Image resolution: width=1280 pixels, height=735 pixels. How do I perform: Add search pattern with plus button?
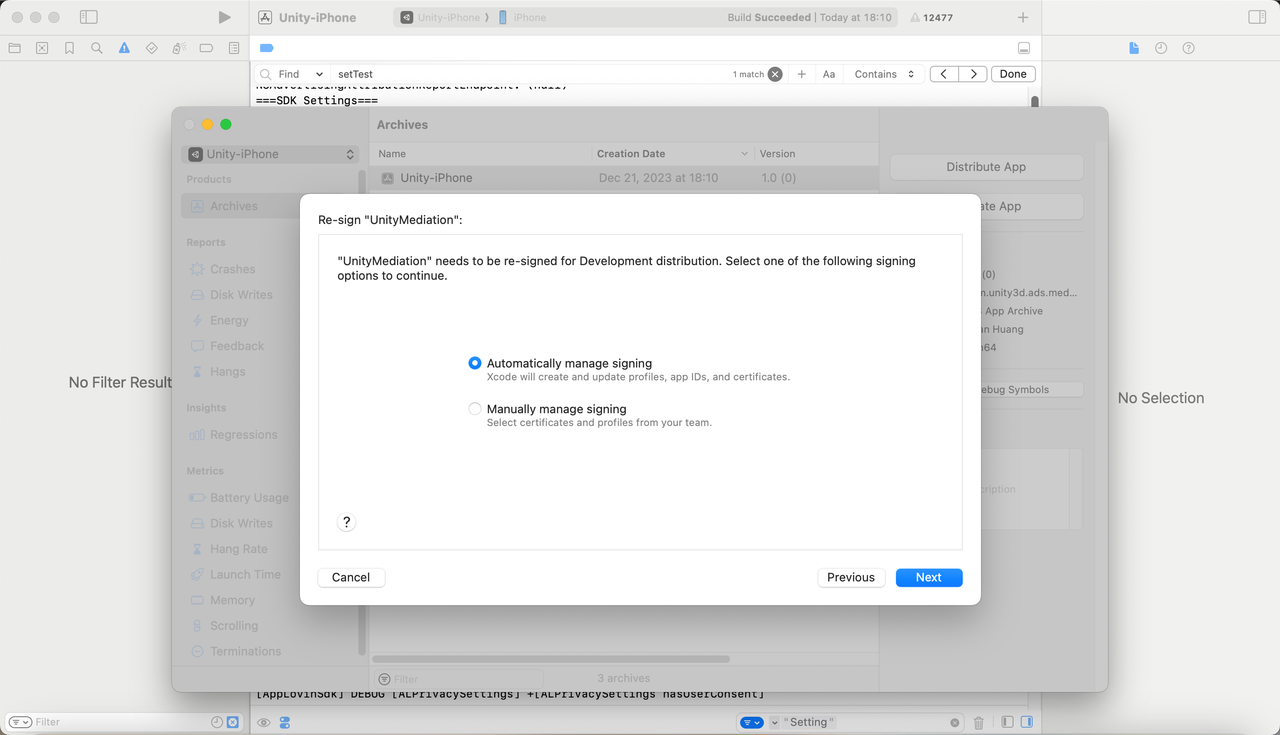tap(801, 74)
